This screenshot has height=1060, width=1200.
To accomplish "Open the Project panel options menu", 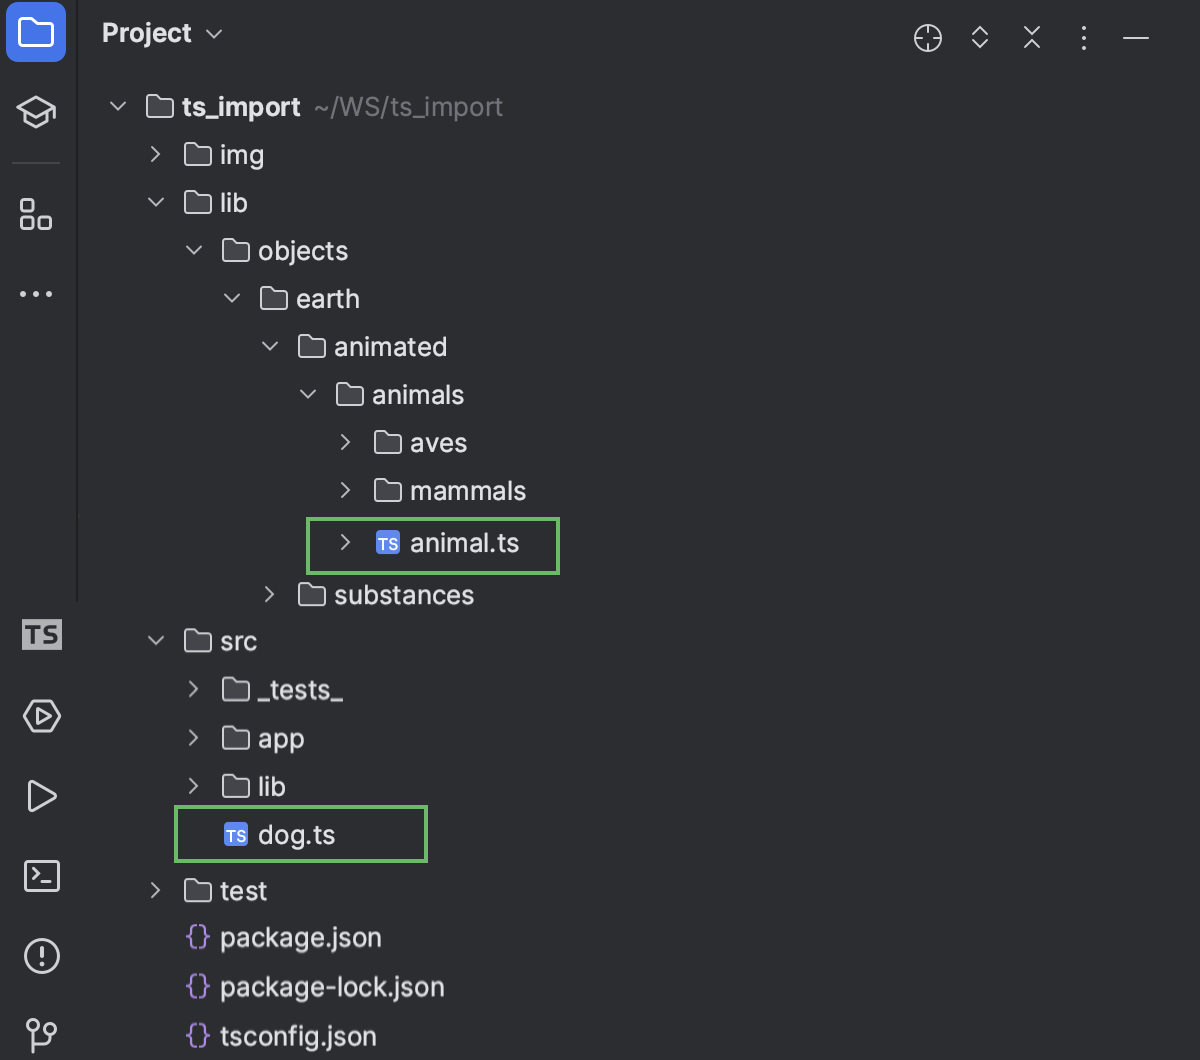I will pyautogui.click(x=1083, y=38).
